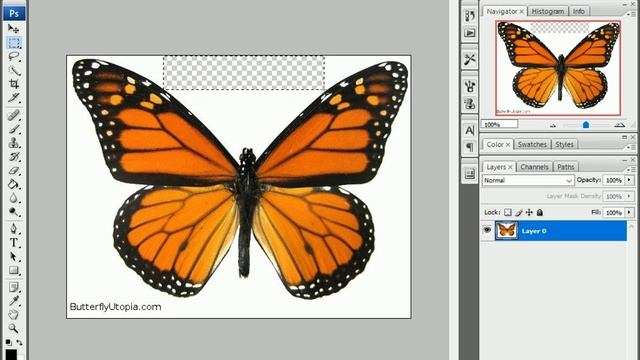Select the Brush tool
The width and height of the screenshot is (640, 360).
[x=13, y=129]
